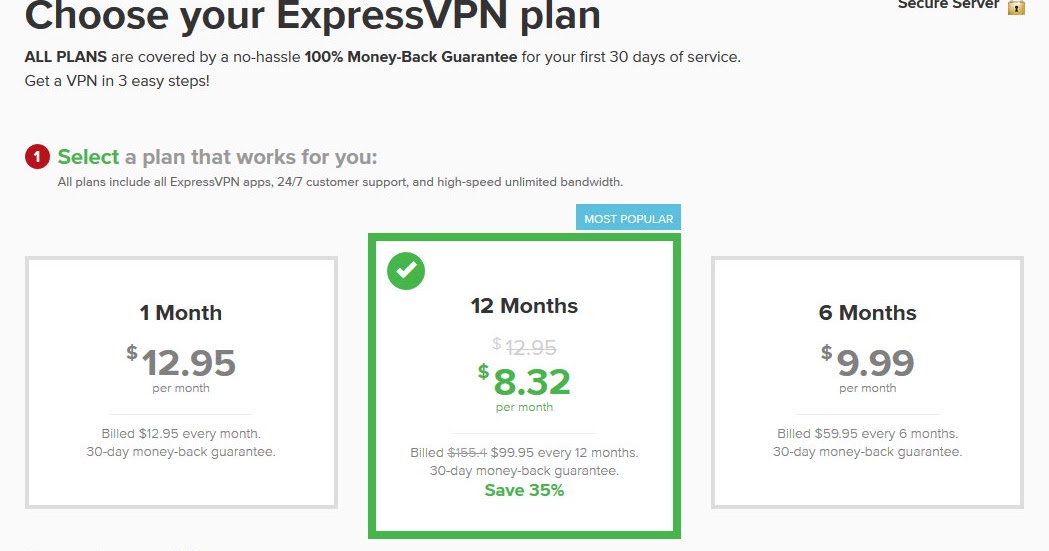Click the 'Choose your ExpressVPN plan' heading
Screen dimensions: 1049x551
point(312,15)
